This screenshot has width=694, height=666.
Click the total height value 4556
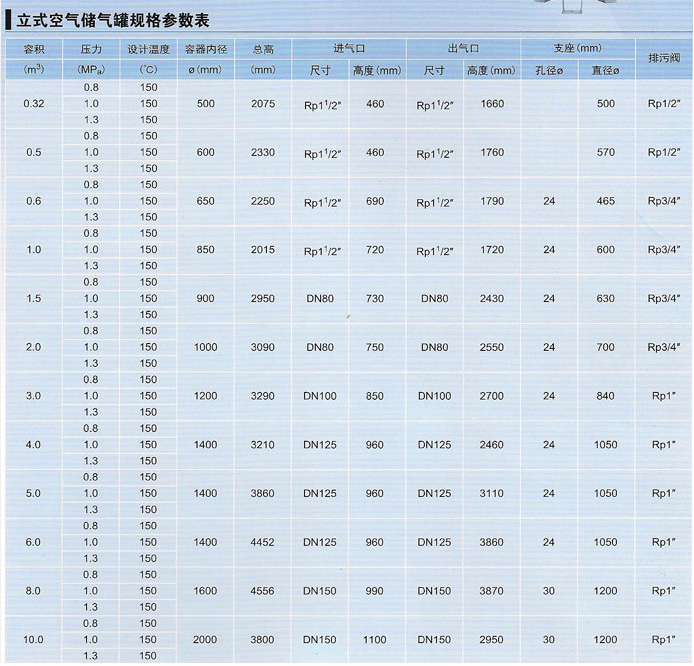click(x=263, y=591)
